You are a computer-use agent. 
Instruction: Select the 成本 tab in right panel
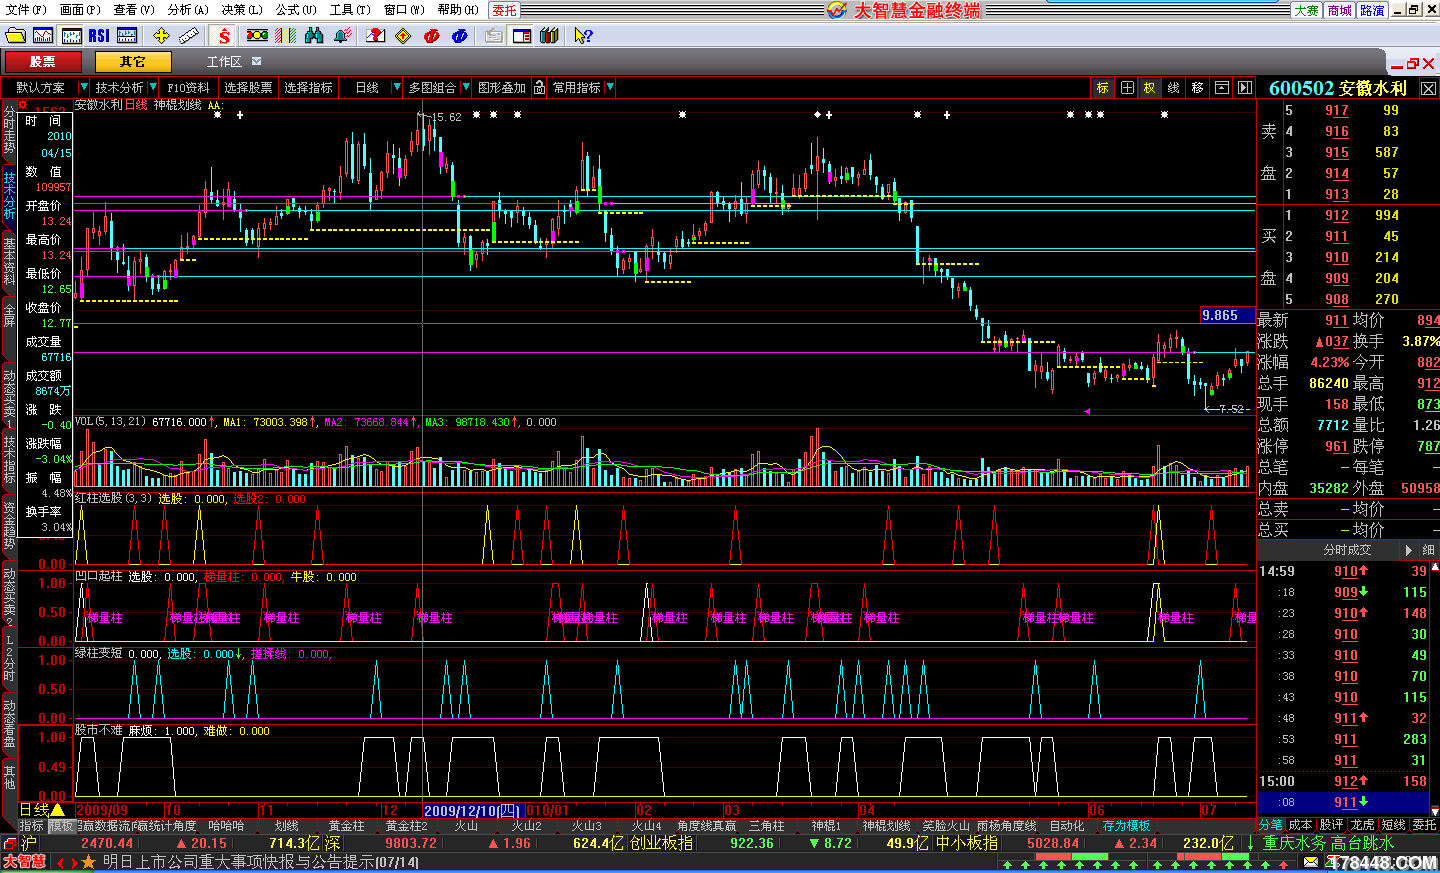point(1301,825)
